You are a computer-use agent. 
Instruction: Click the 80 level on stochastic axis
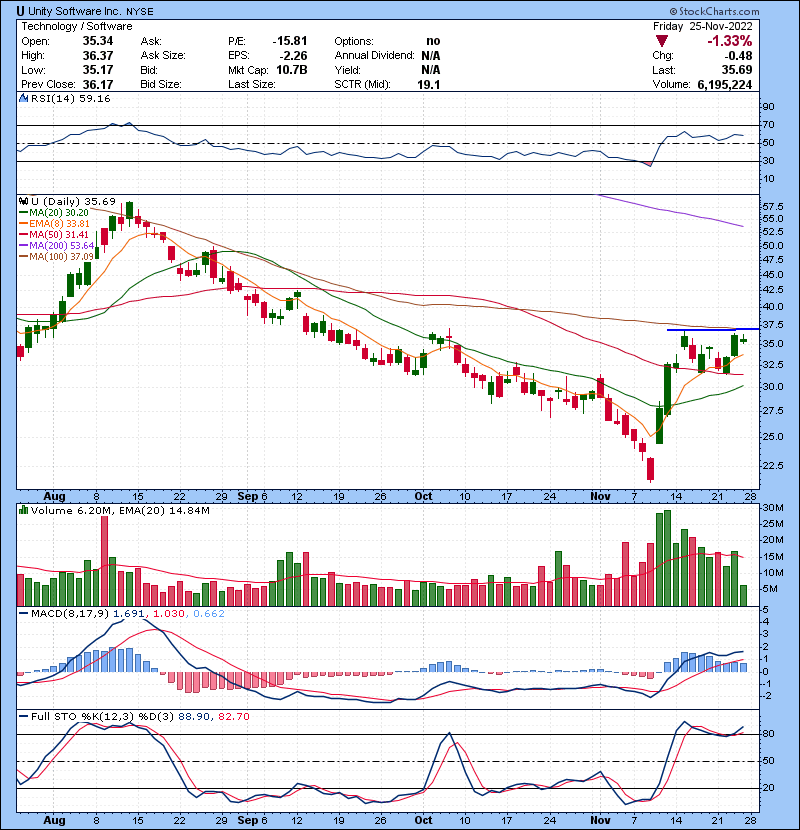coord(768,734)
